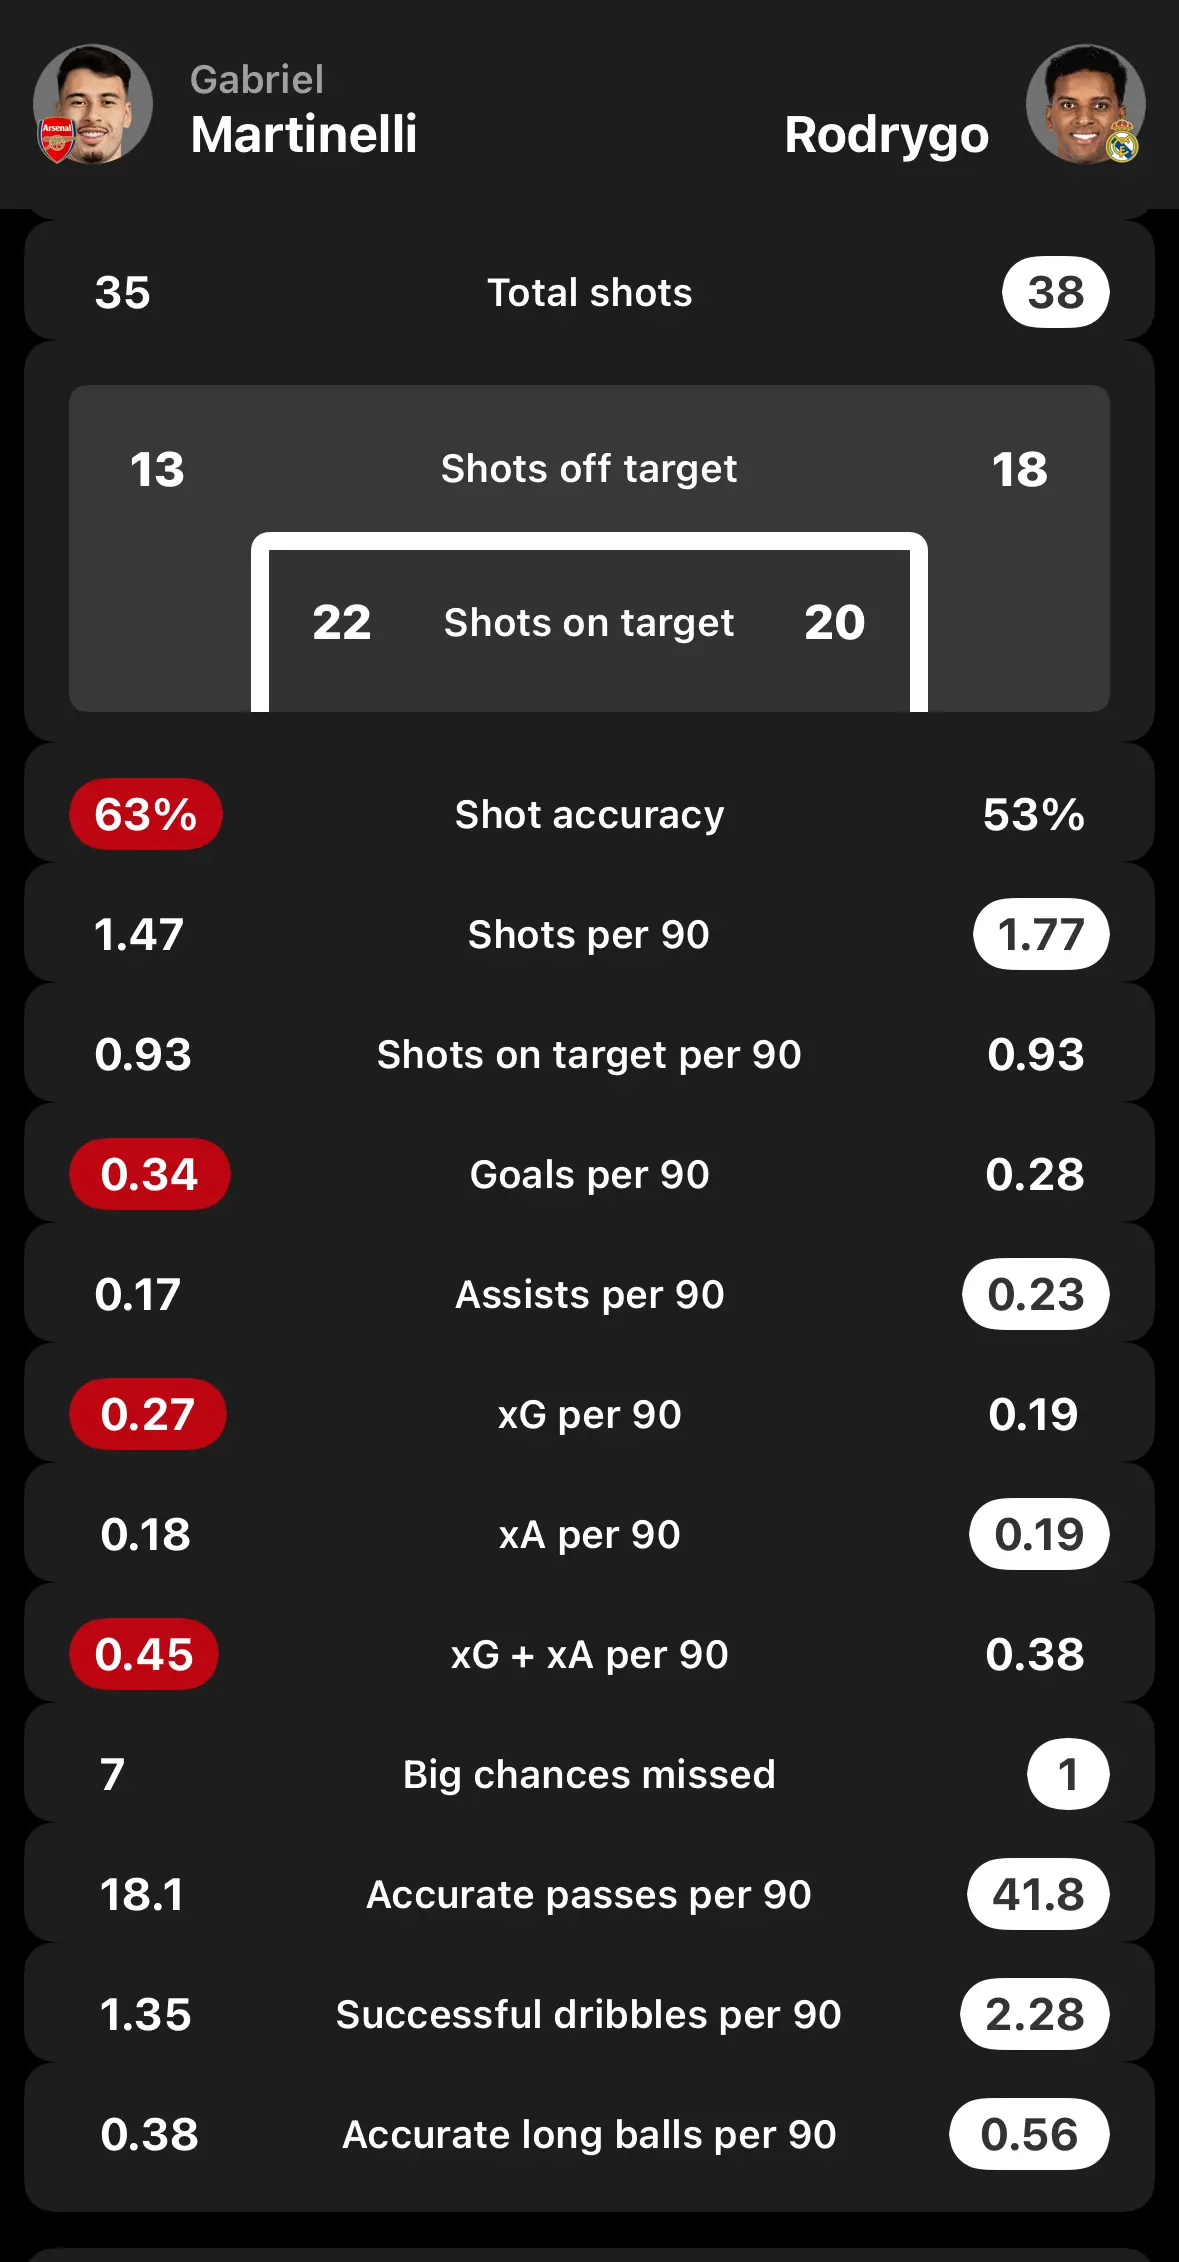Tap the Arsenal club badge
This screenshot has width=1179, height=2262.
(x=57, y=140)
